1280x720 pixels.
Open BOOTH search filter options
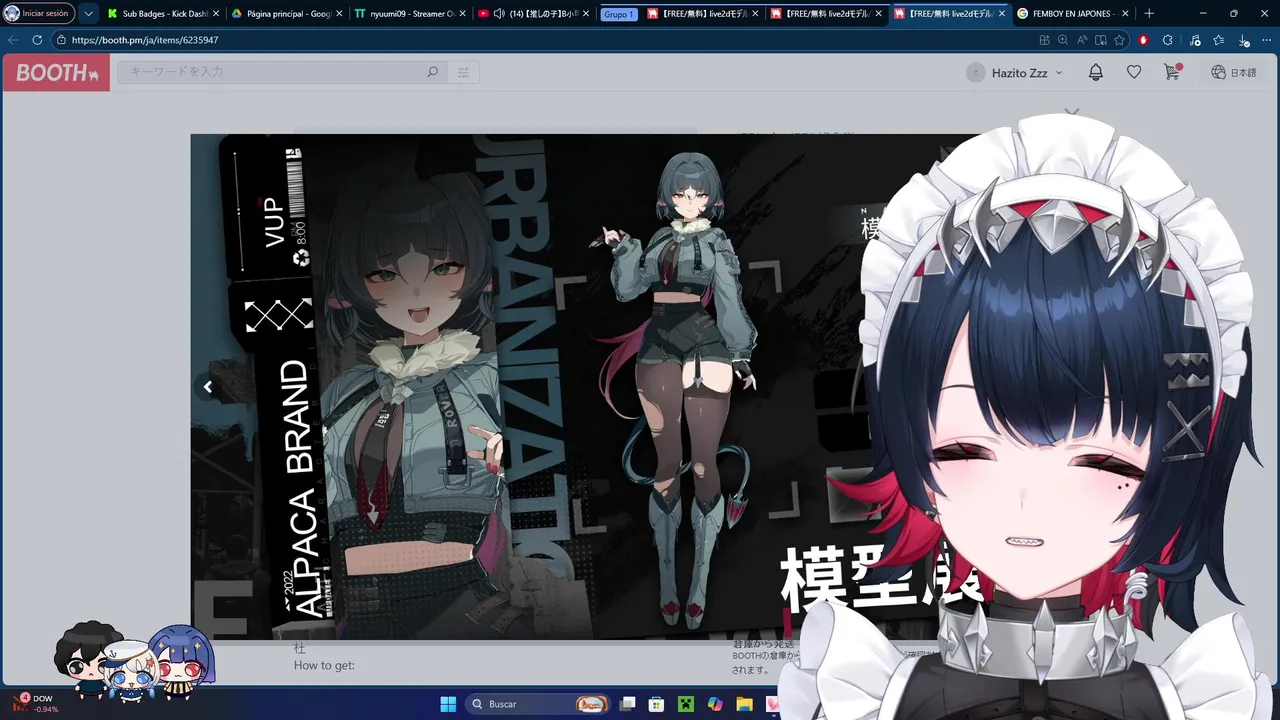(463, 72)
